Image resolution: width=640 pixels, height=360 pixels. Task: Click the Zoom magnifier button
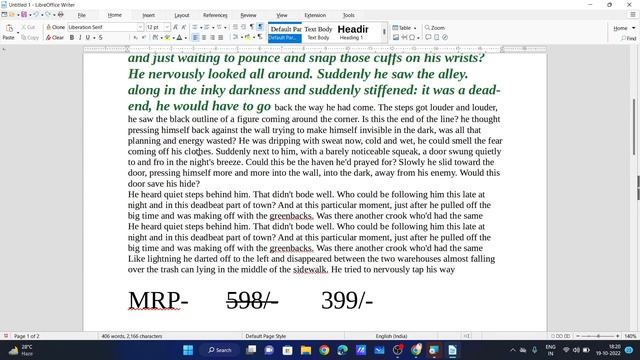coord(435,28)
